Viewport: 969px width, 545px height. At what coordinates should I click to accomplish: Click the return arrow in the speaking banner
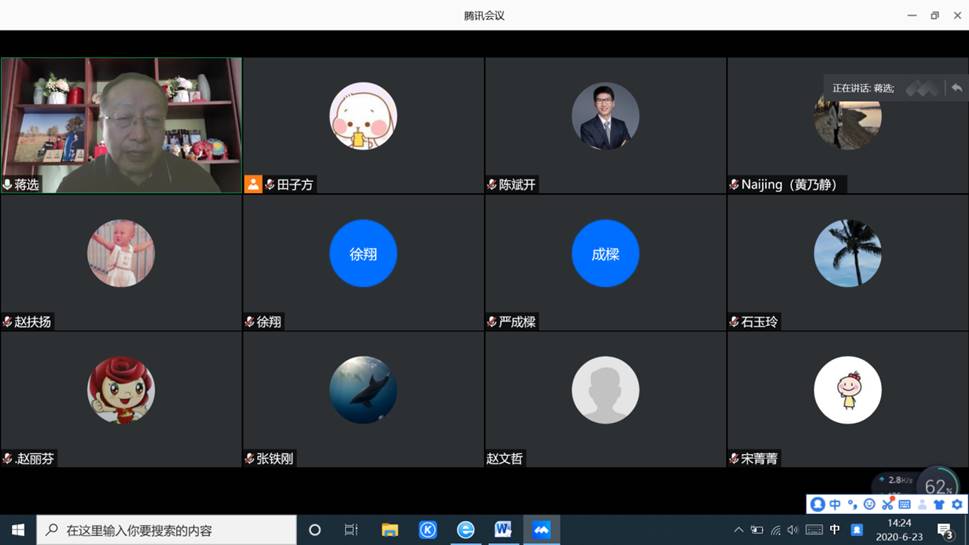[x=956, y=88]
